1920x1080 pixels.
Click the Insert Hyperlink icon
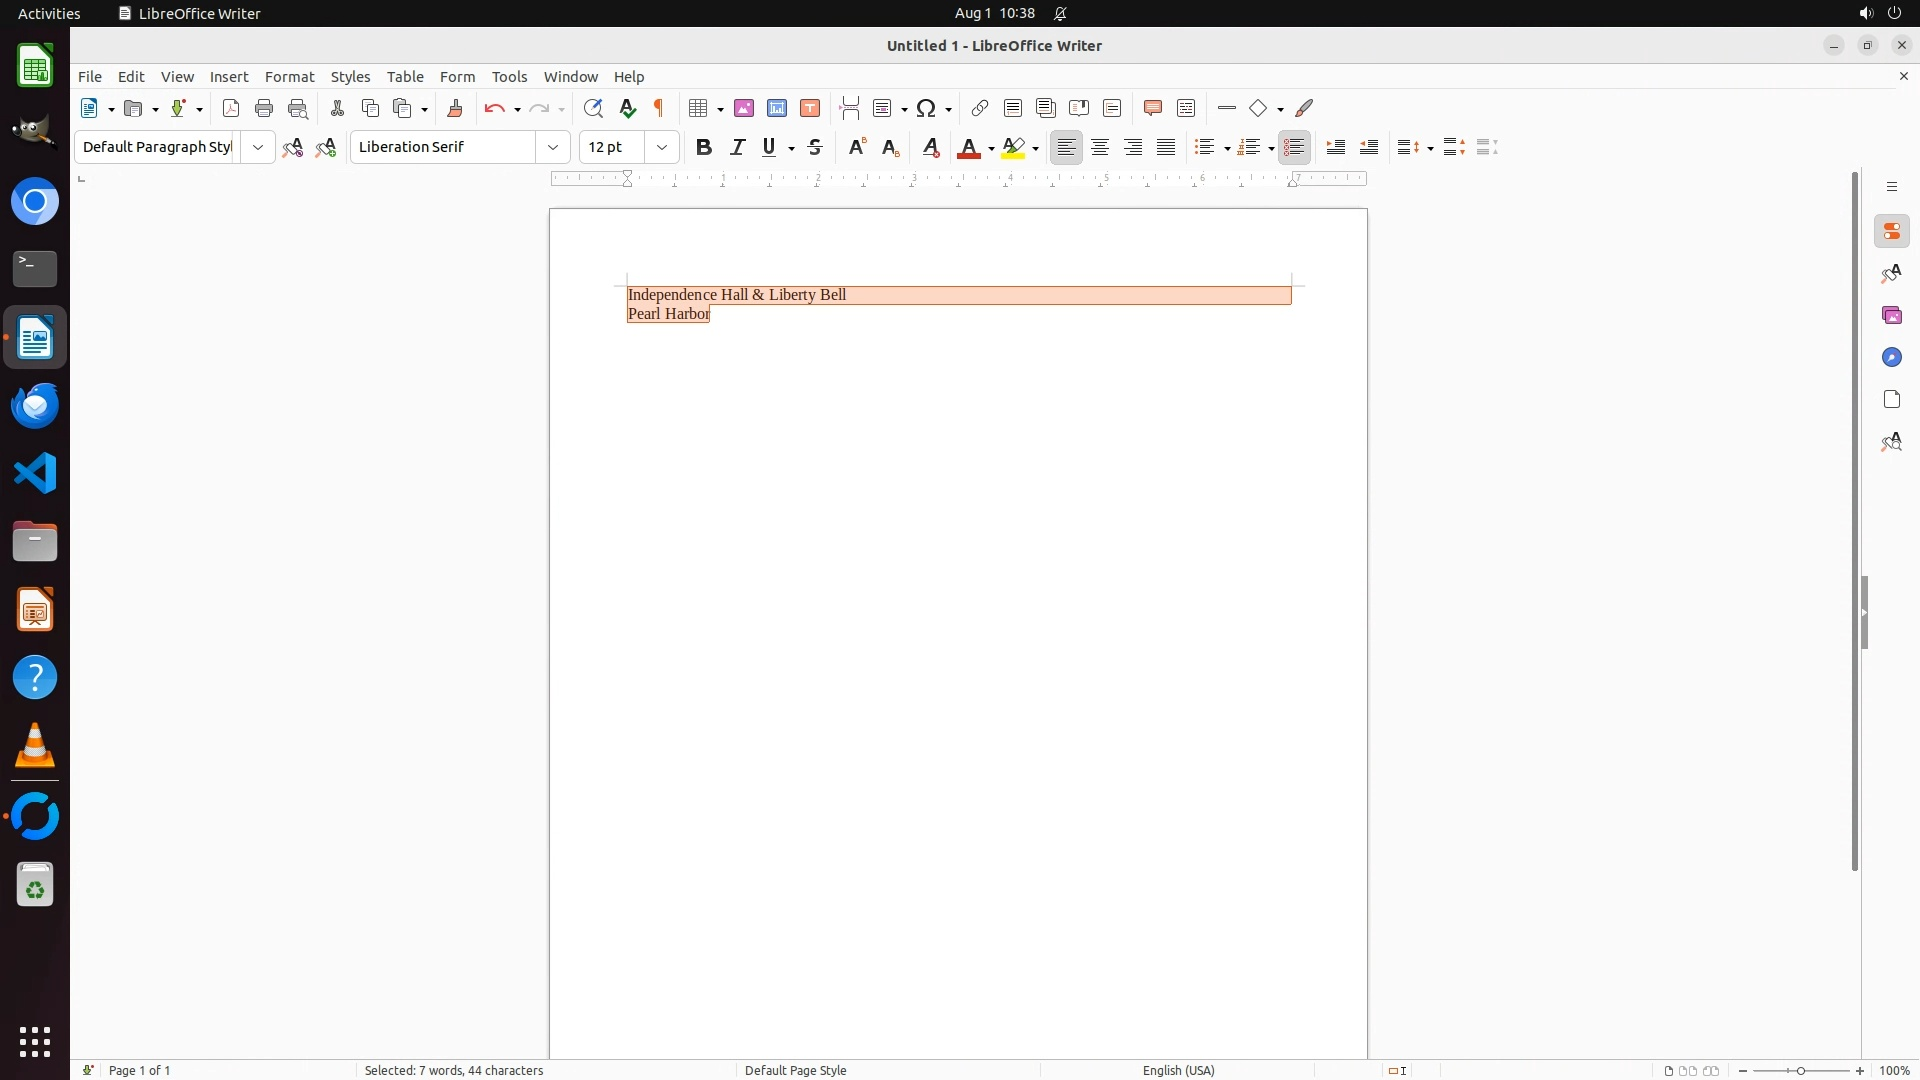[x=980, y=109]
